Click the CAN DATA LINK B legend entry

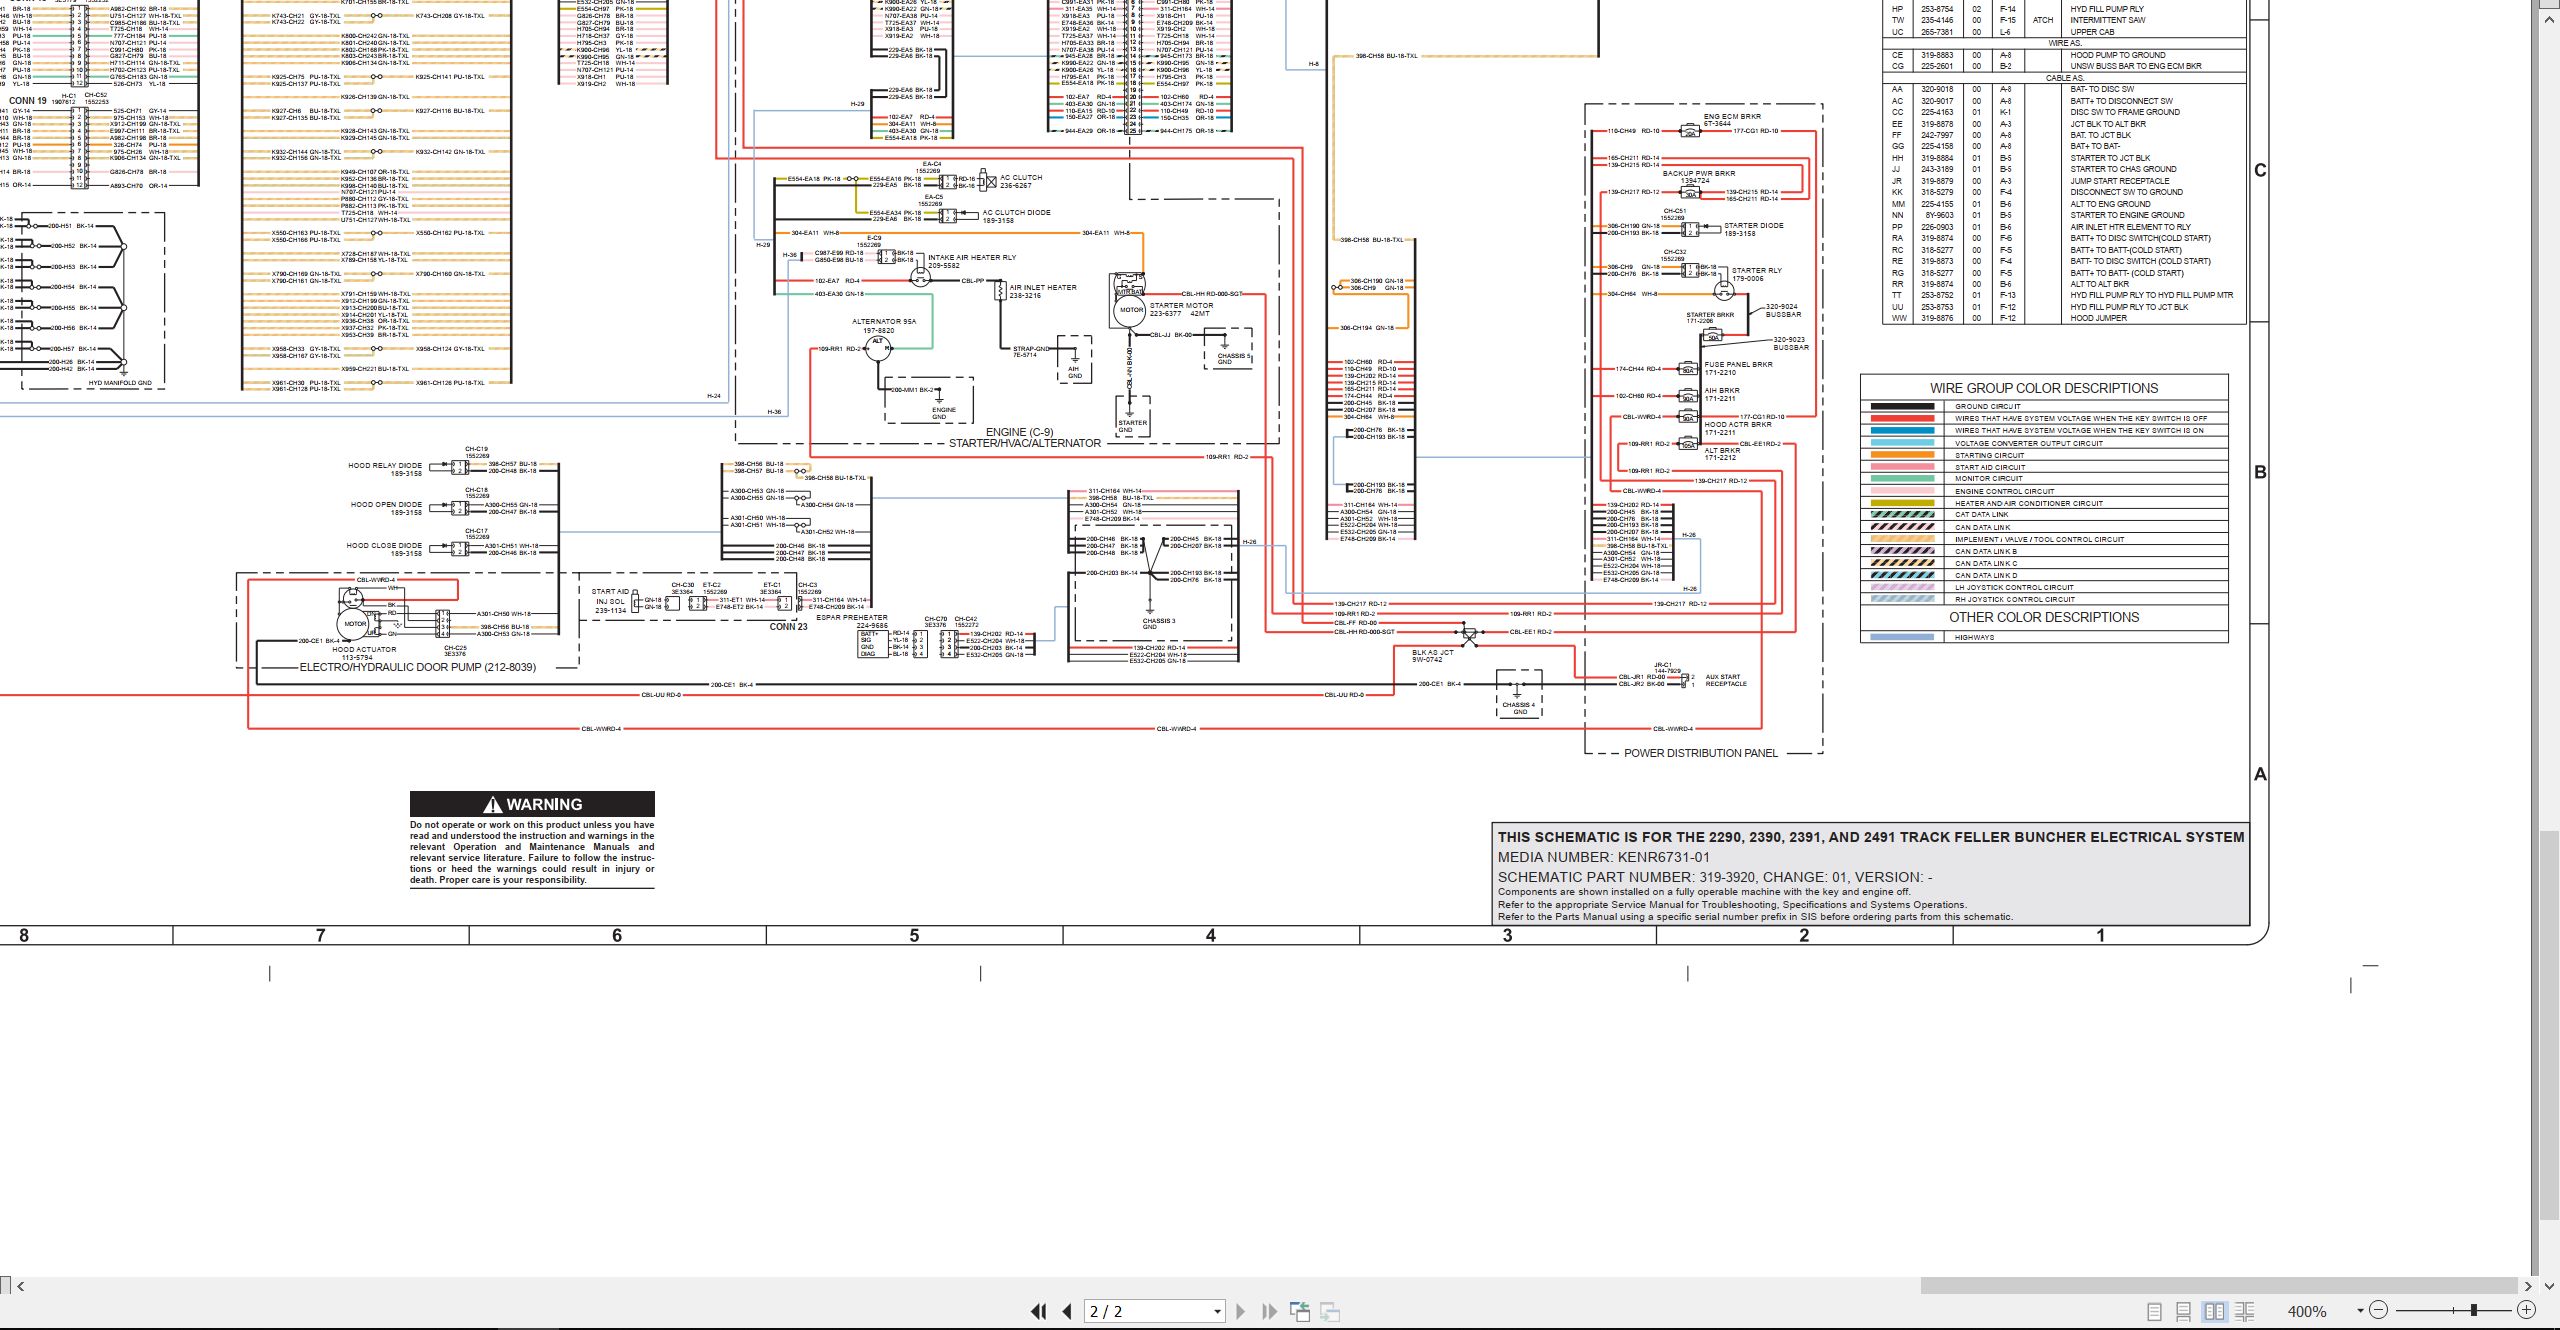click(x=1986, y=551)
